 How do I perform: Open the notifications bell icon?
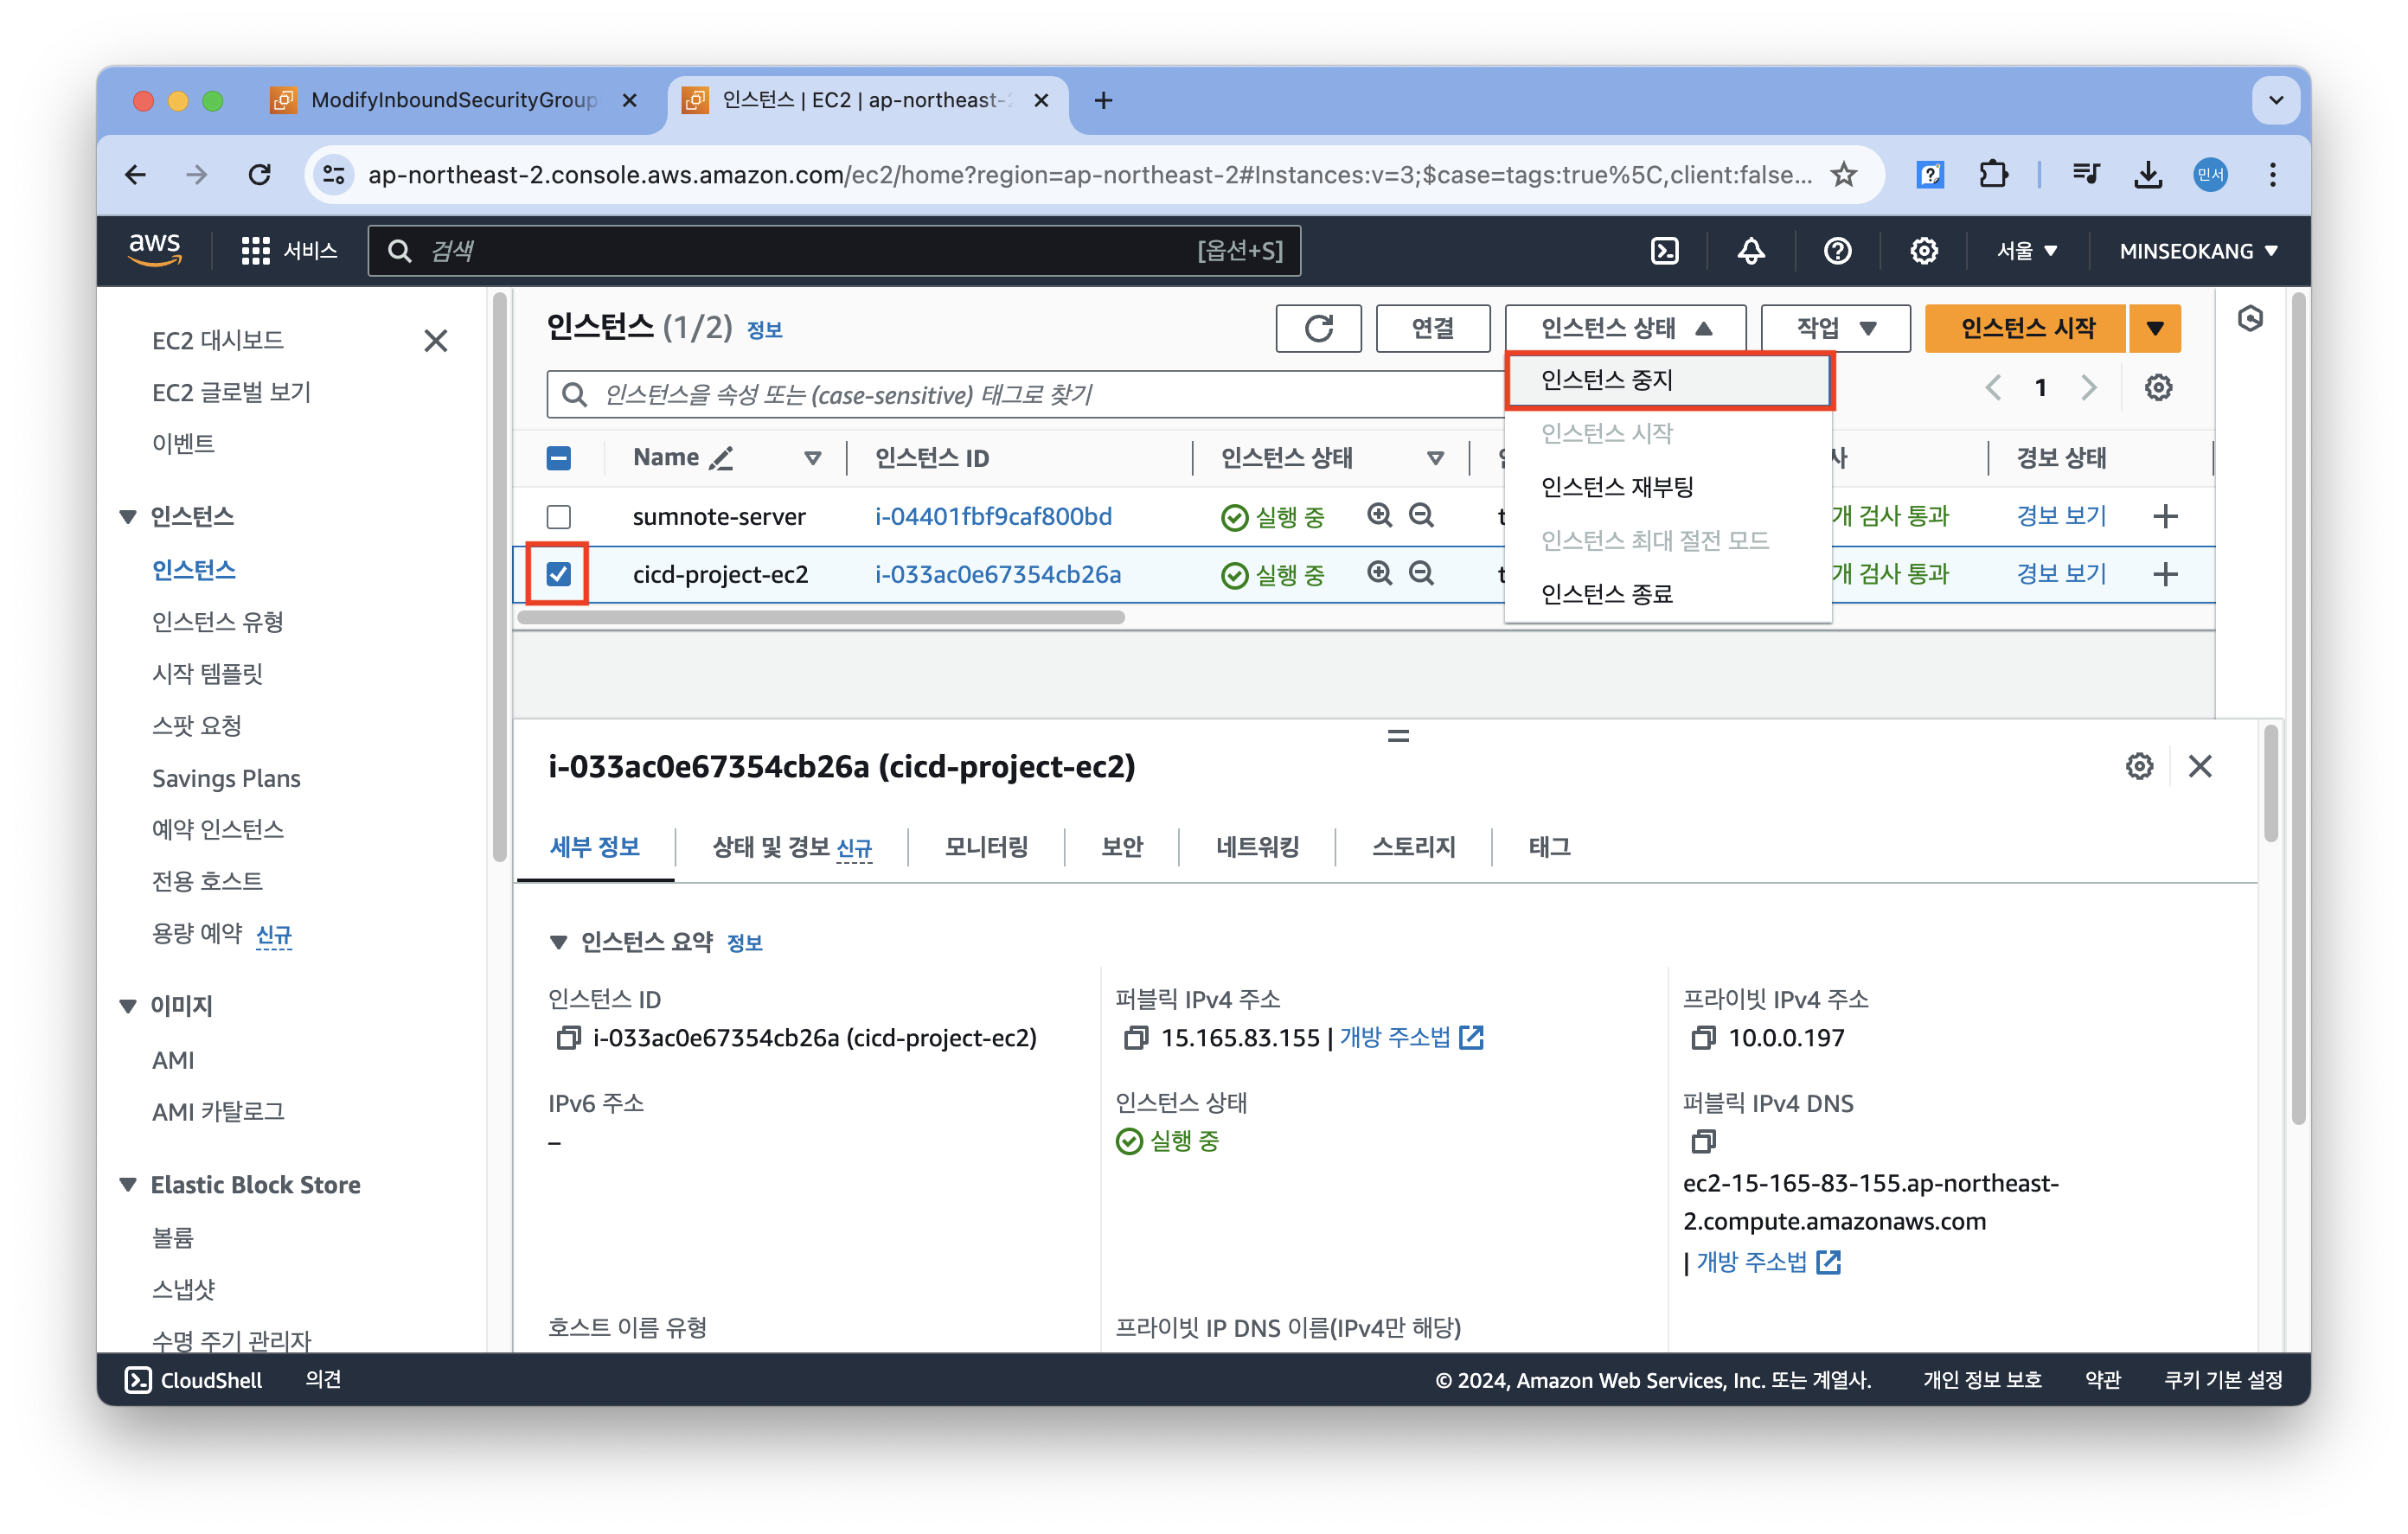click(1750, 251)
